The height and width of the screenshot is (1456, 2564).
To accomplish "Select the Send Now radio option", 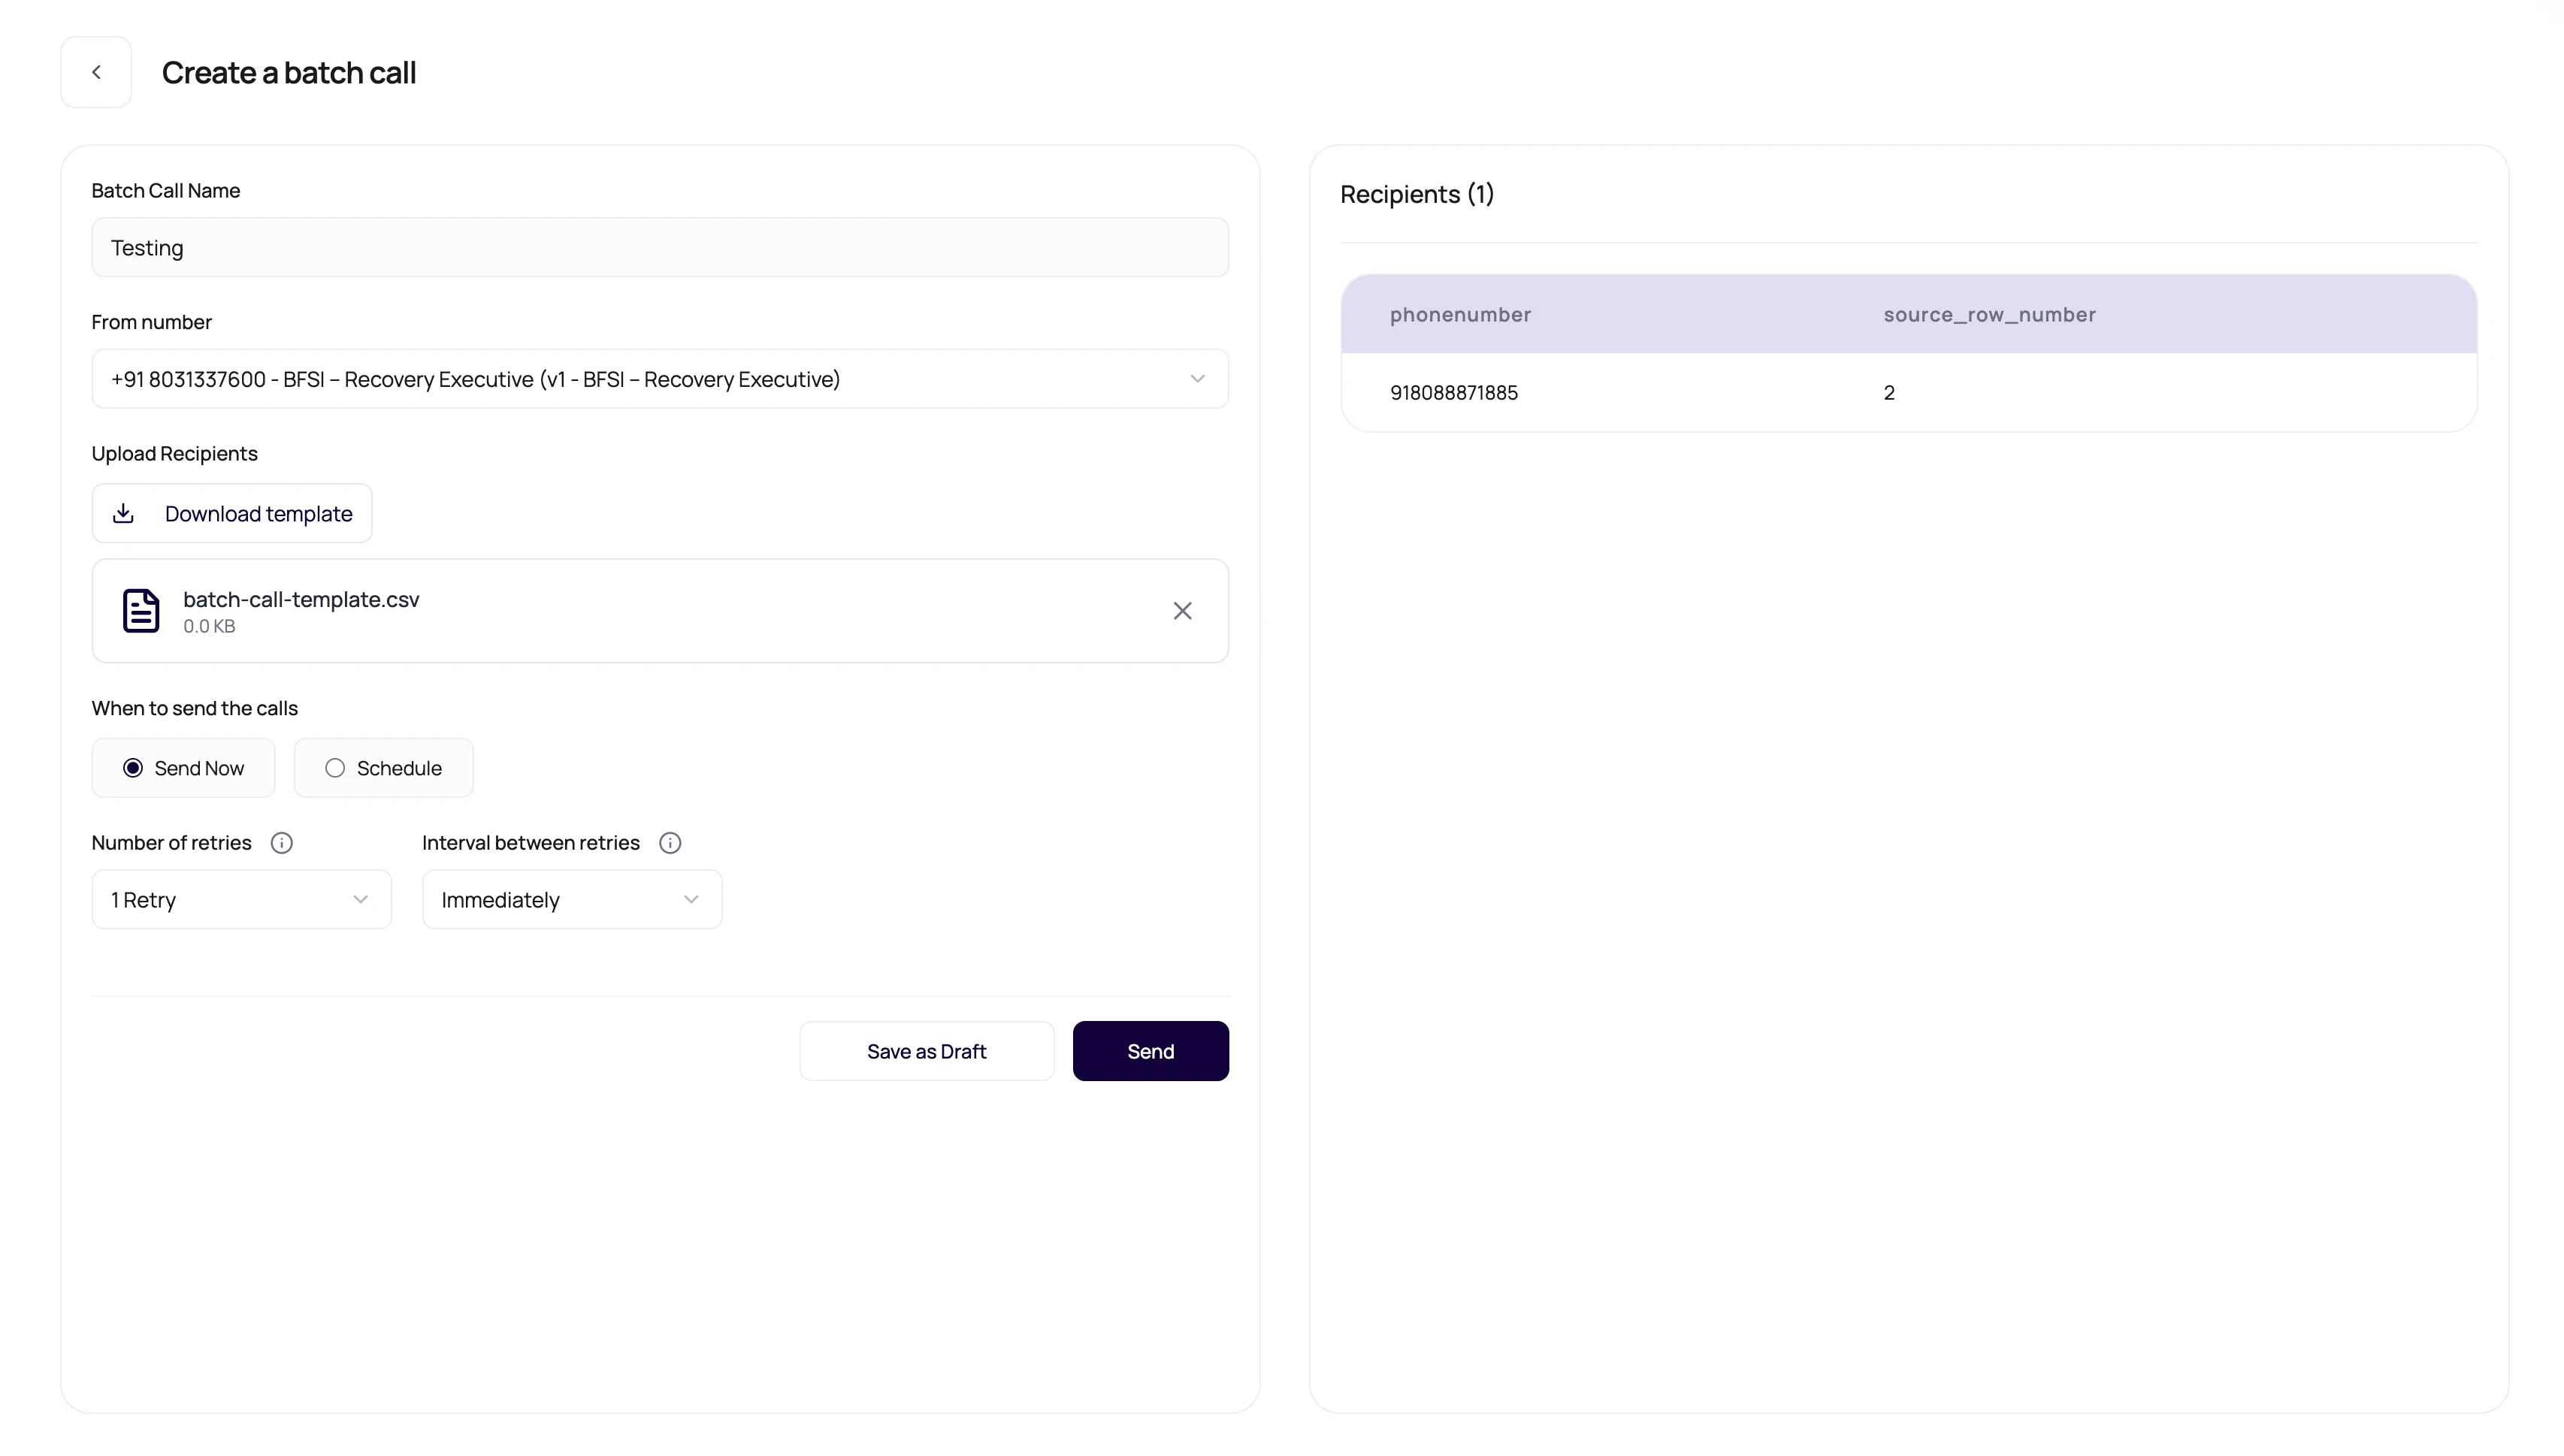I will tap(183, 768).
